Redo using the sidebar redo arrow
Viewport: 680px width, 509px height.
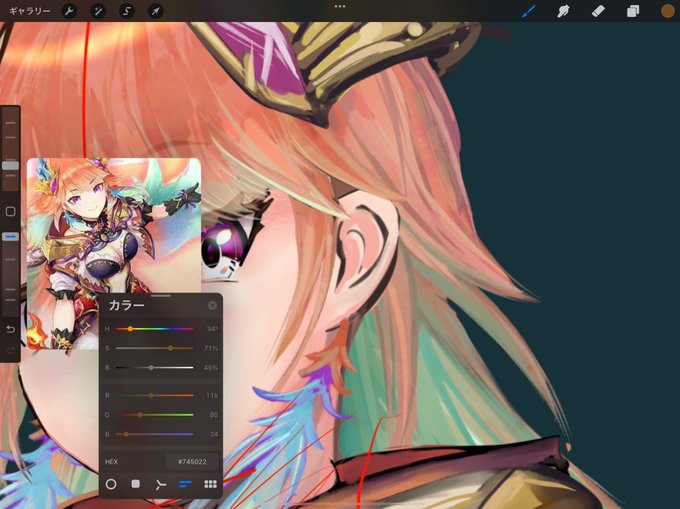click(10, 350)
